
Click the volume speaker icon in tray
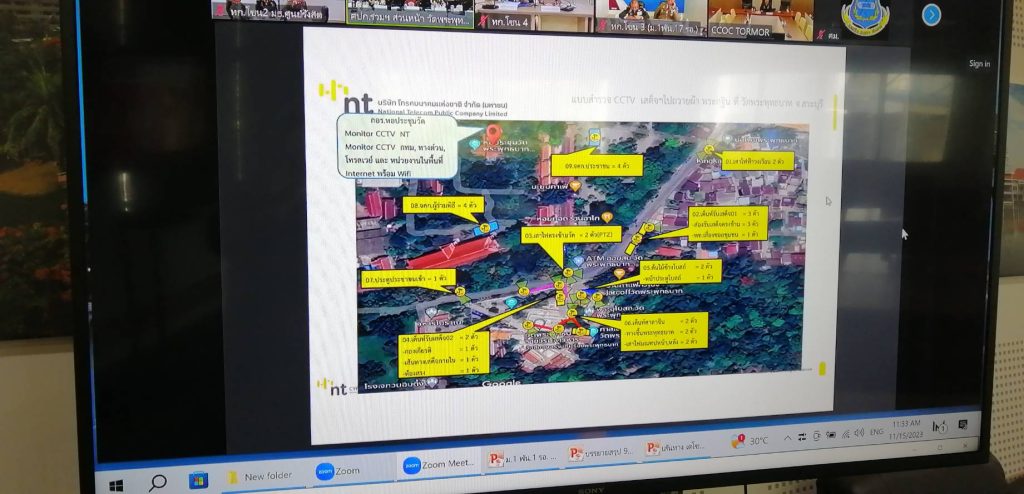857,433
